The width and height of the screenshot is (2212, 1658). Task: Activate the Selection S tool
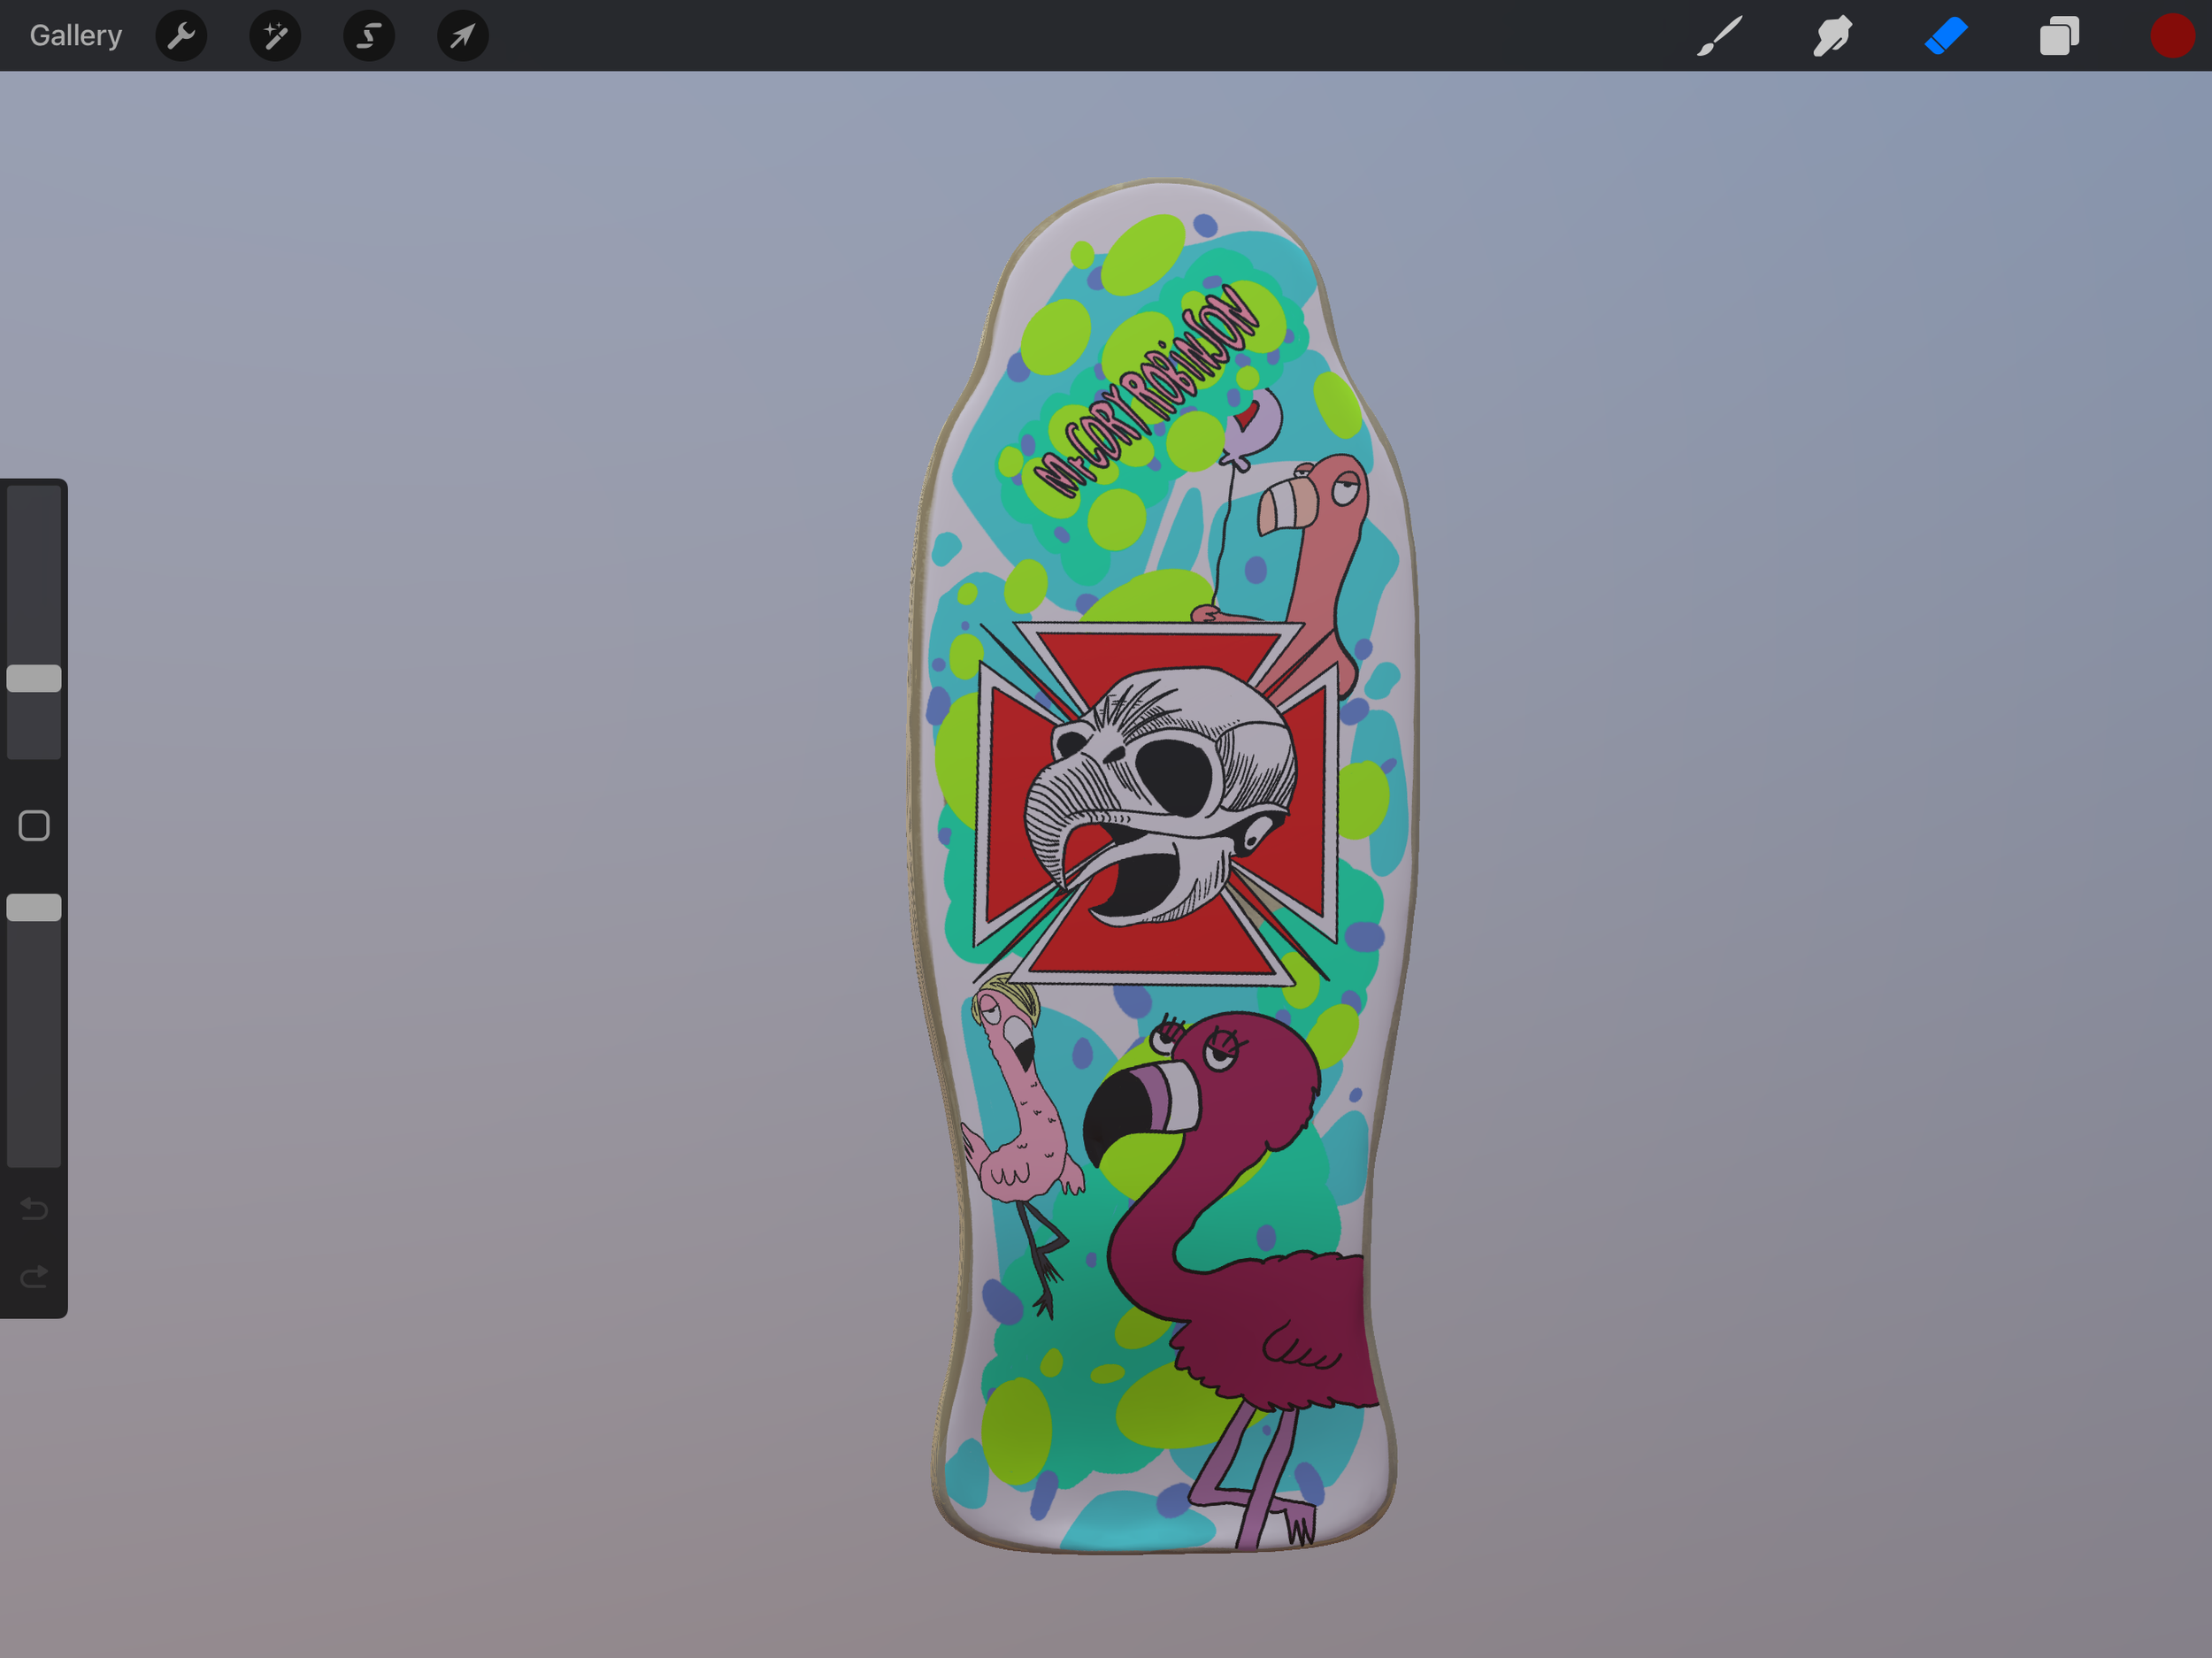click(369, 36)
